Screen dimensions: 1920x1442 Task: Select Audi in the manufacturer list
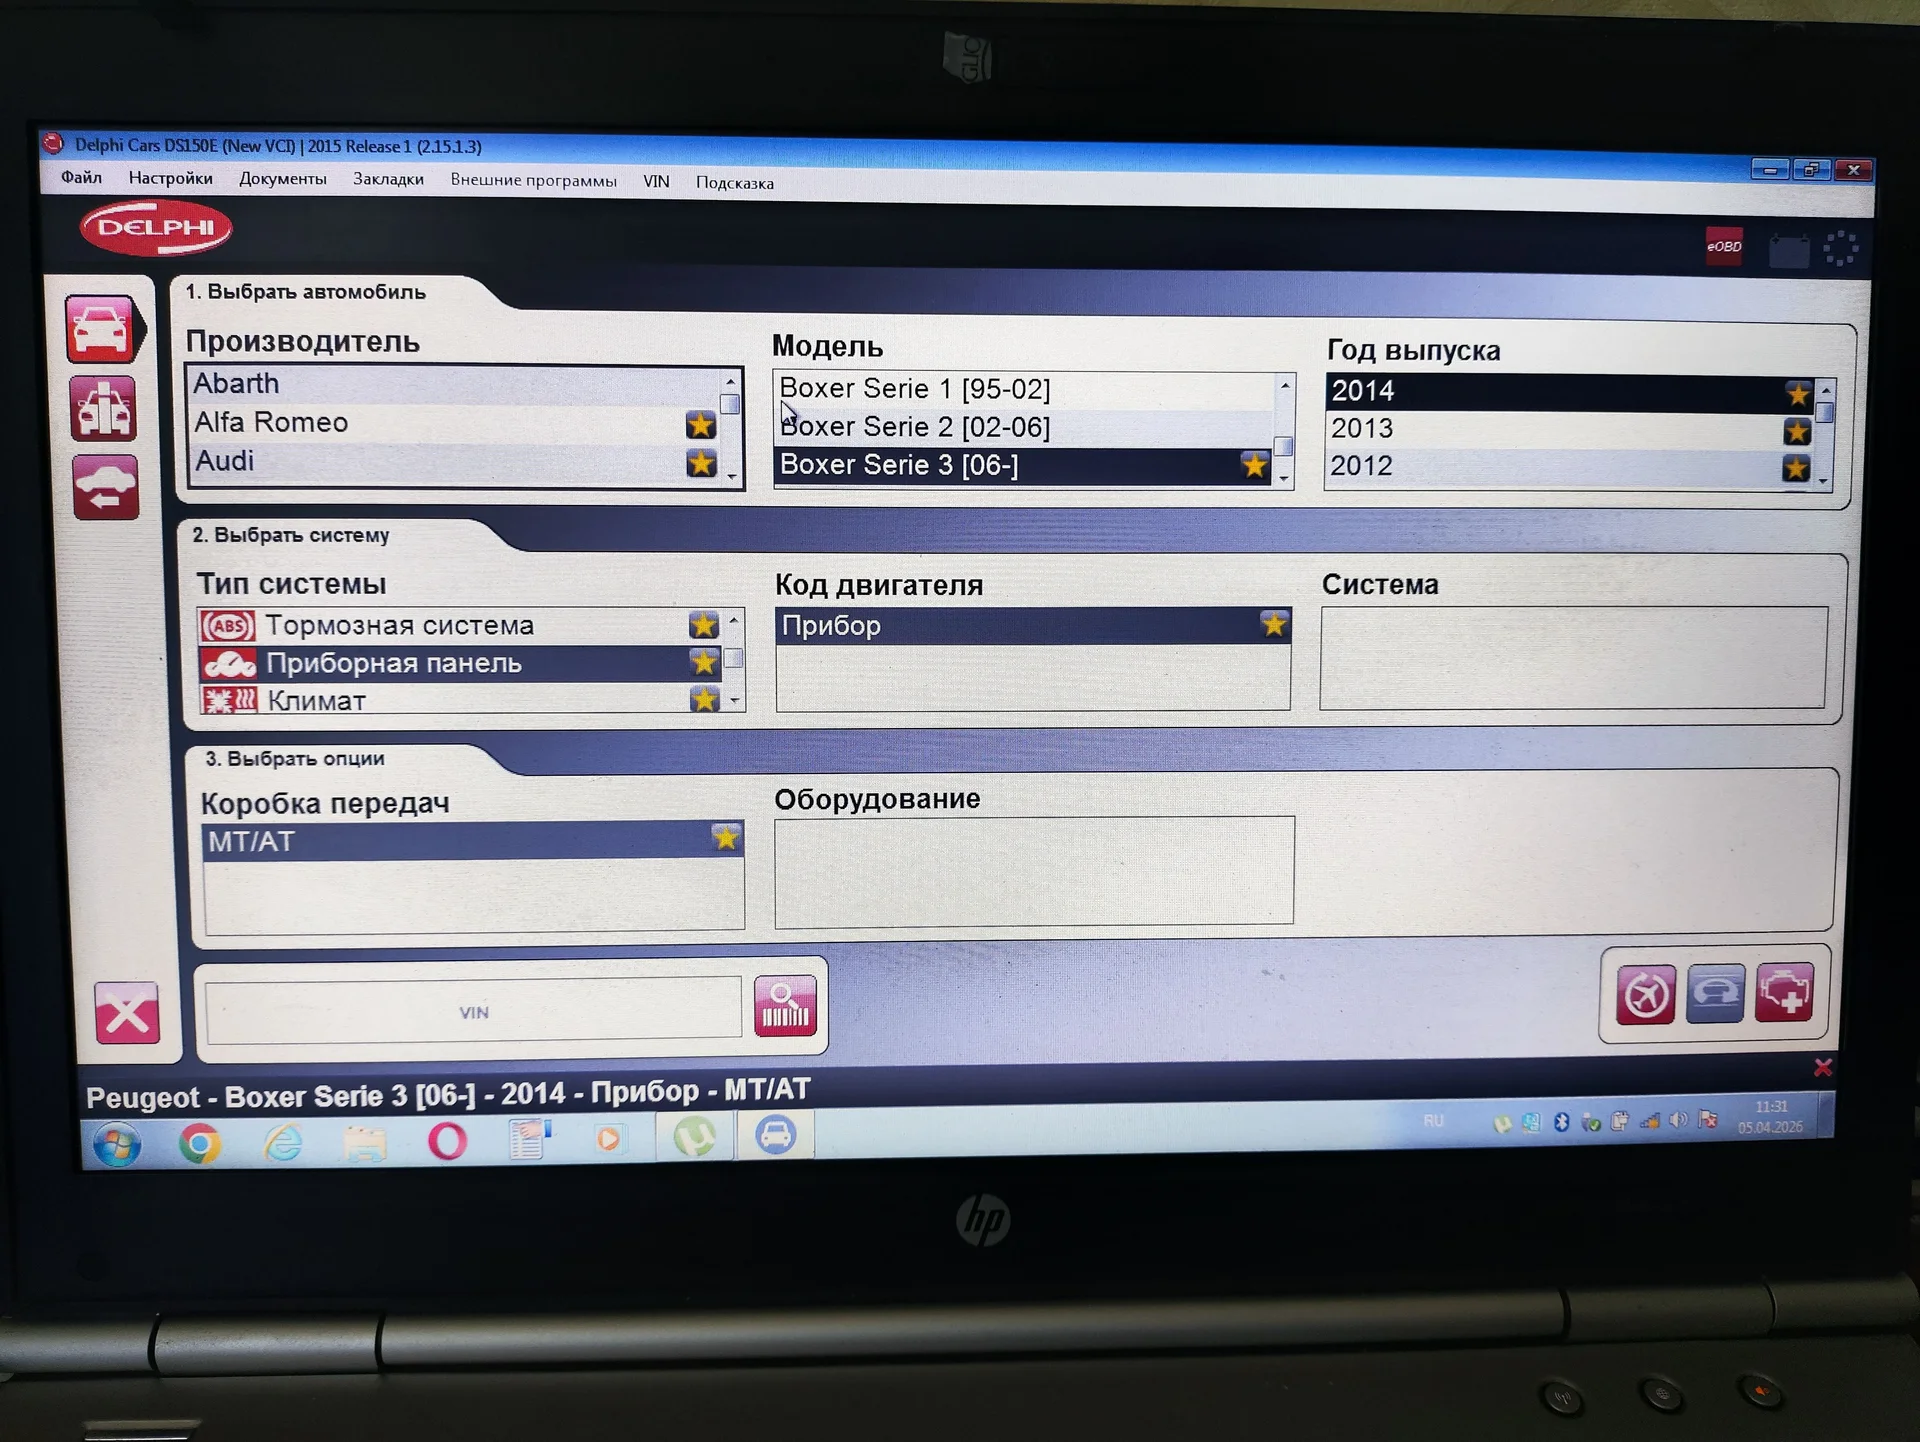[455, 461]
